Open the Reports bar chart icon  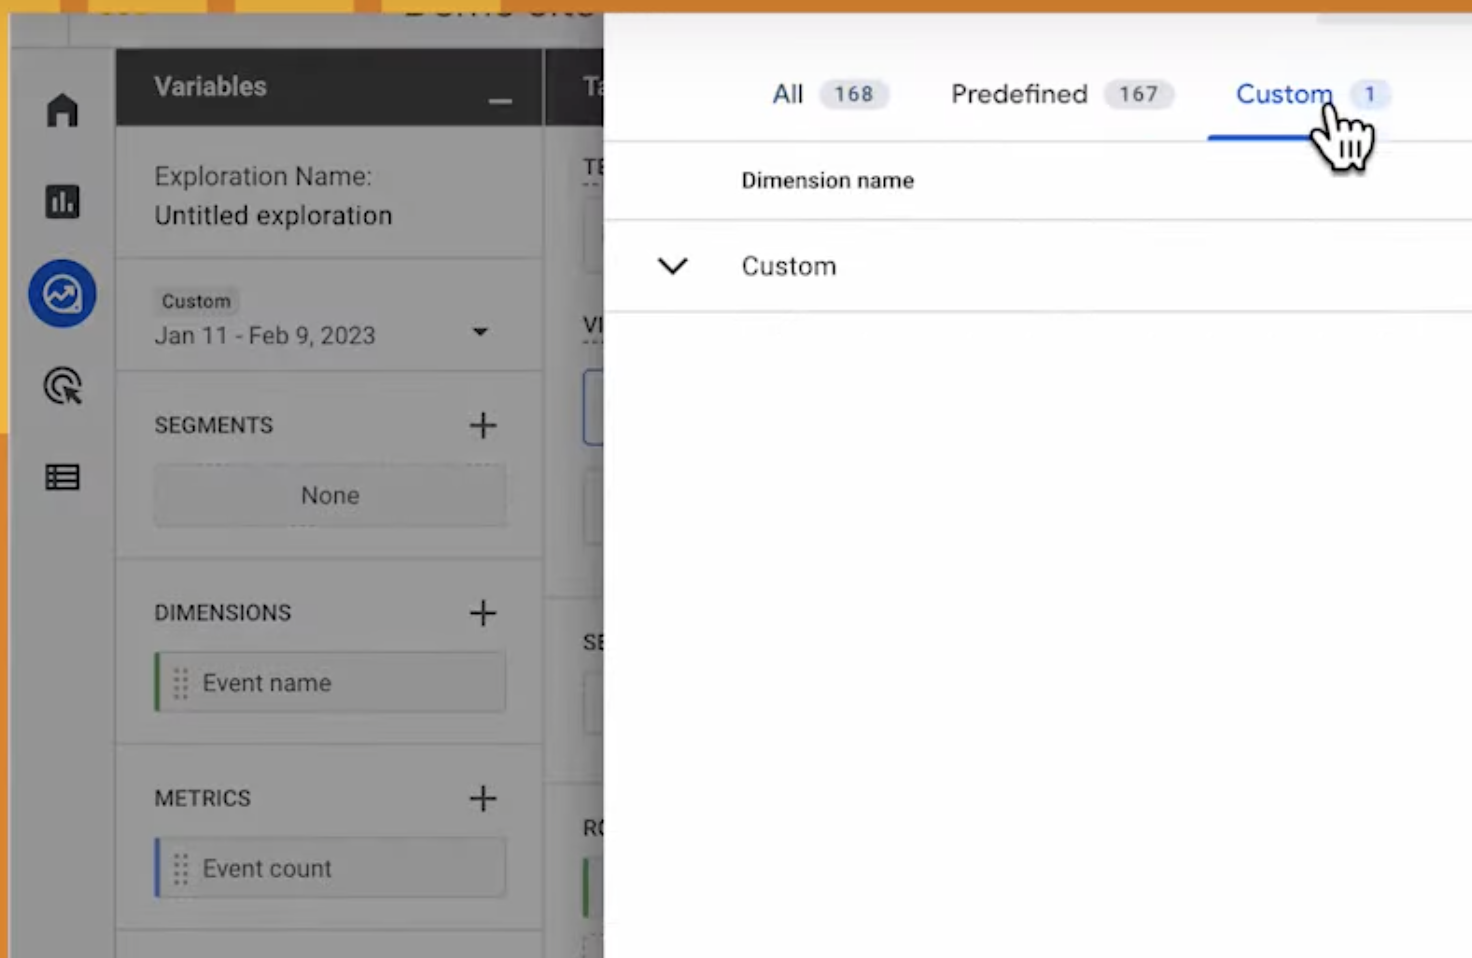point(62,202)
